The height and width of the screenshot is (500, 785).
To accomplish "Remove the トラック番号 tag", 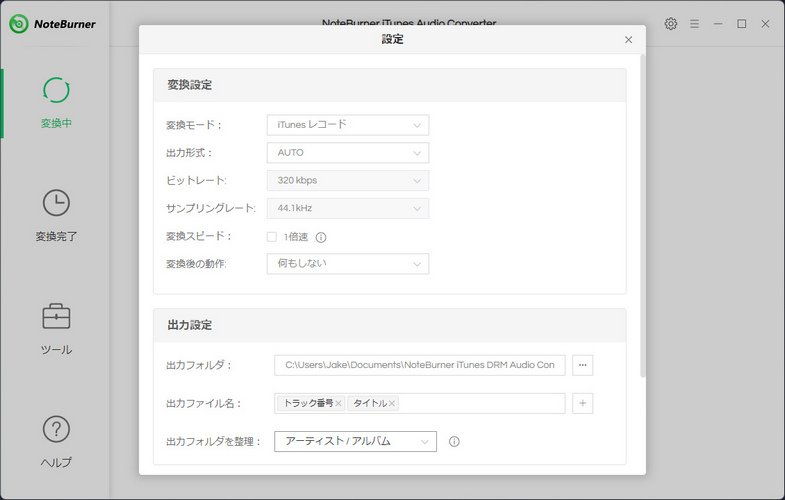I will 338,403.
